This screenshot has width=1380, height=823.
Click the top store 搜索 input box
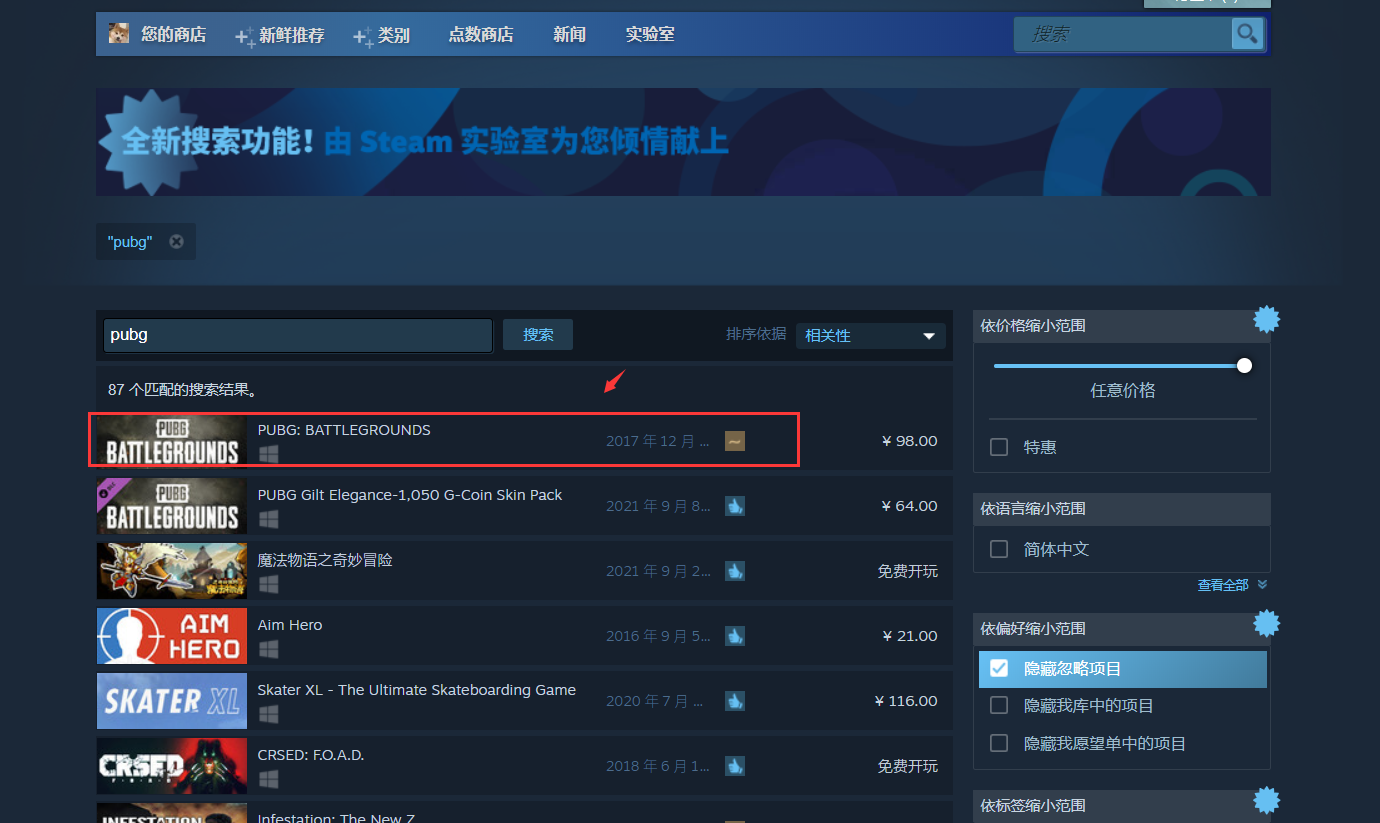tap(1122, 34)
